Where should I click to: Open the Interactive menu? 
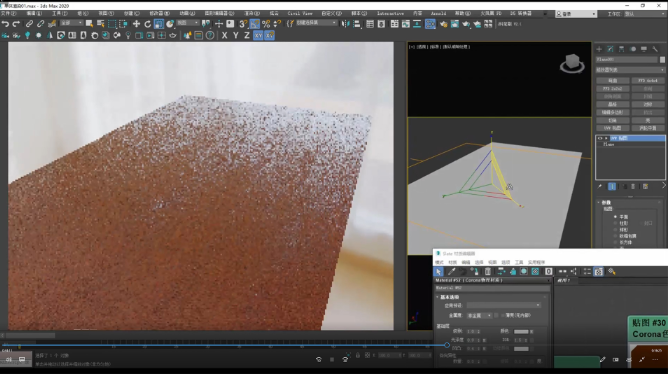click(x=390, y=14)
